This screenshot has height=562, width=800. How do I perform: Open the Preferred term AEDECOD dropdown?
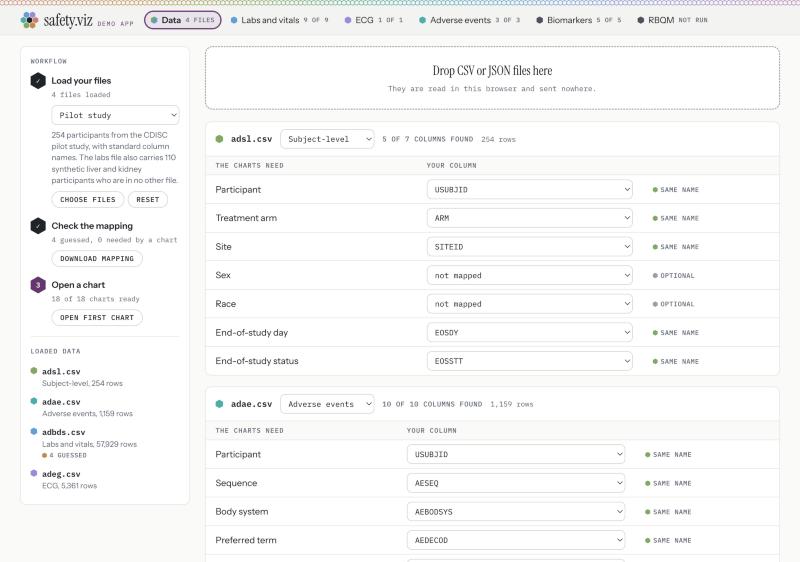[516, 540]
